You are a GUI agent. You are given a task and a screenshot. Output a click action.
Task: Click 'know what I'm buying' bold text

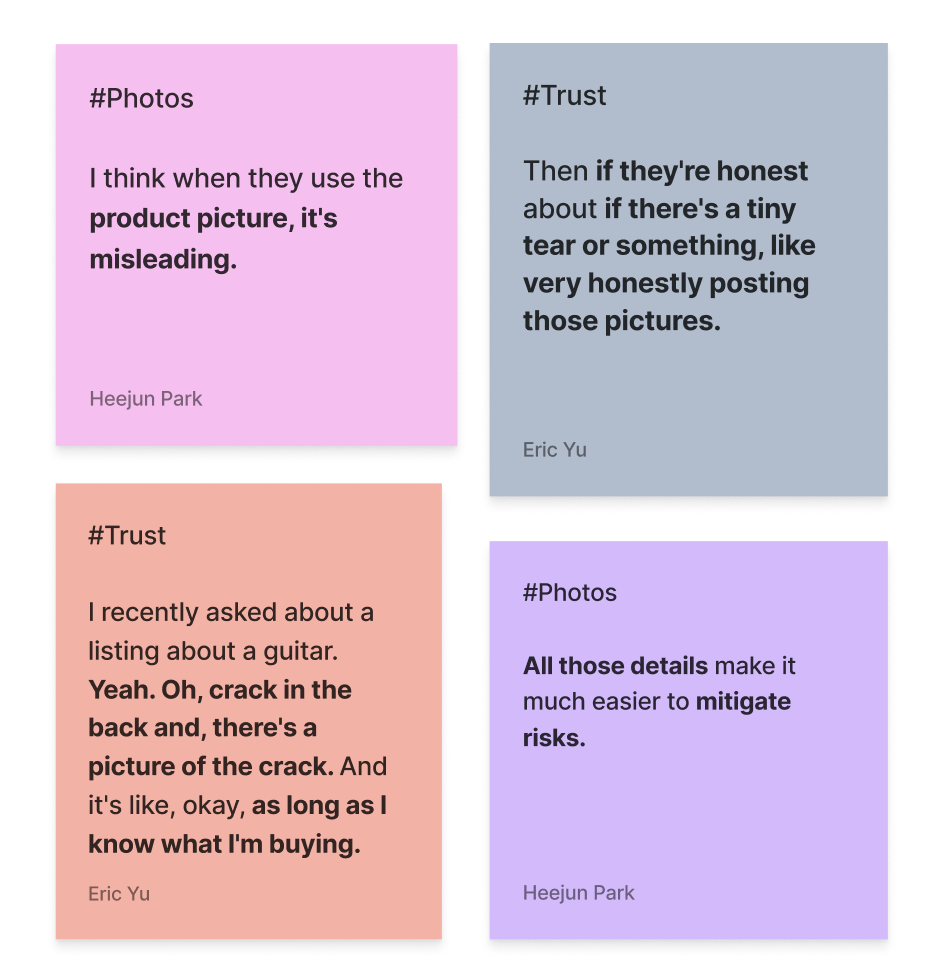coord(225,844)
